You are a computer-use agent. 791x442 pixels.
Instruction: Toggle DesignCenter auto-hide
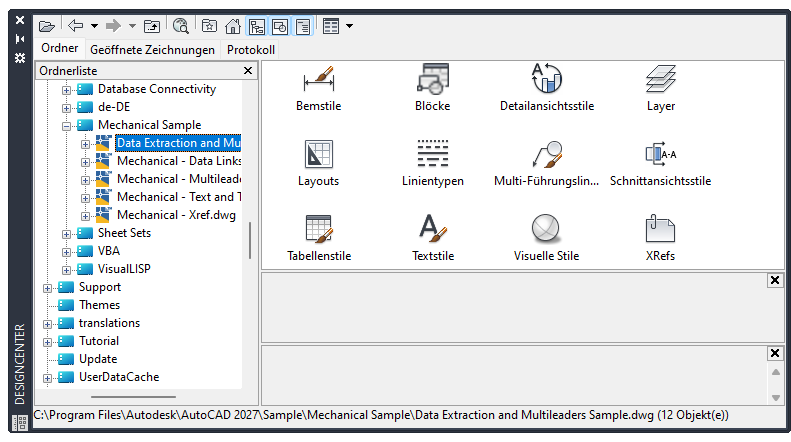click(x=20, y=39)
